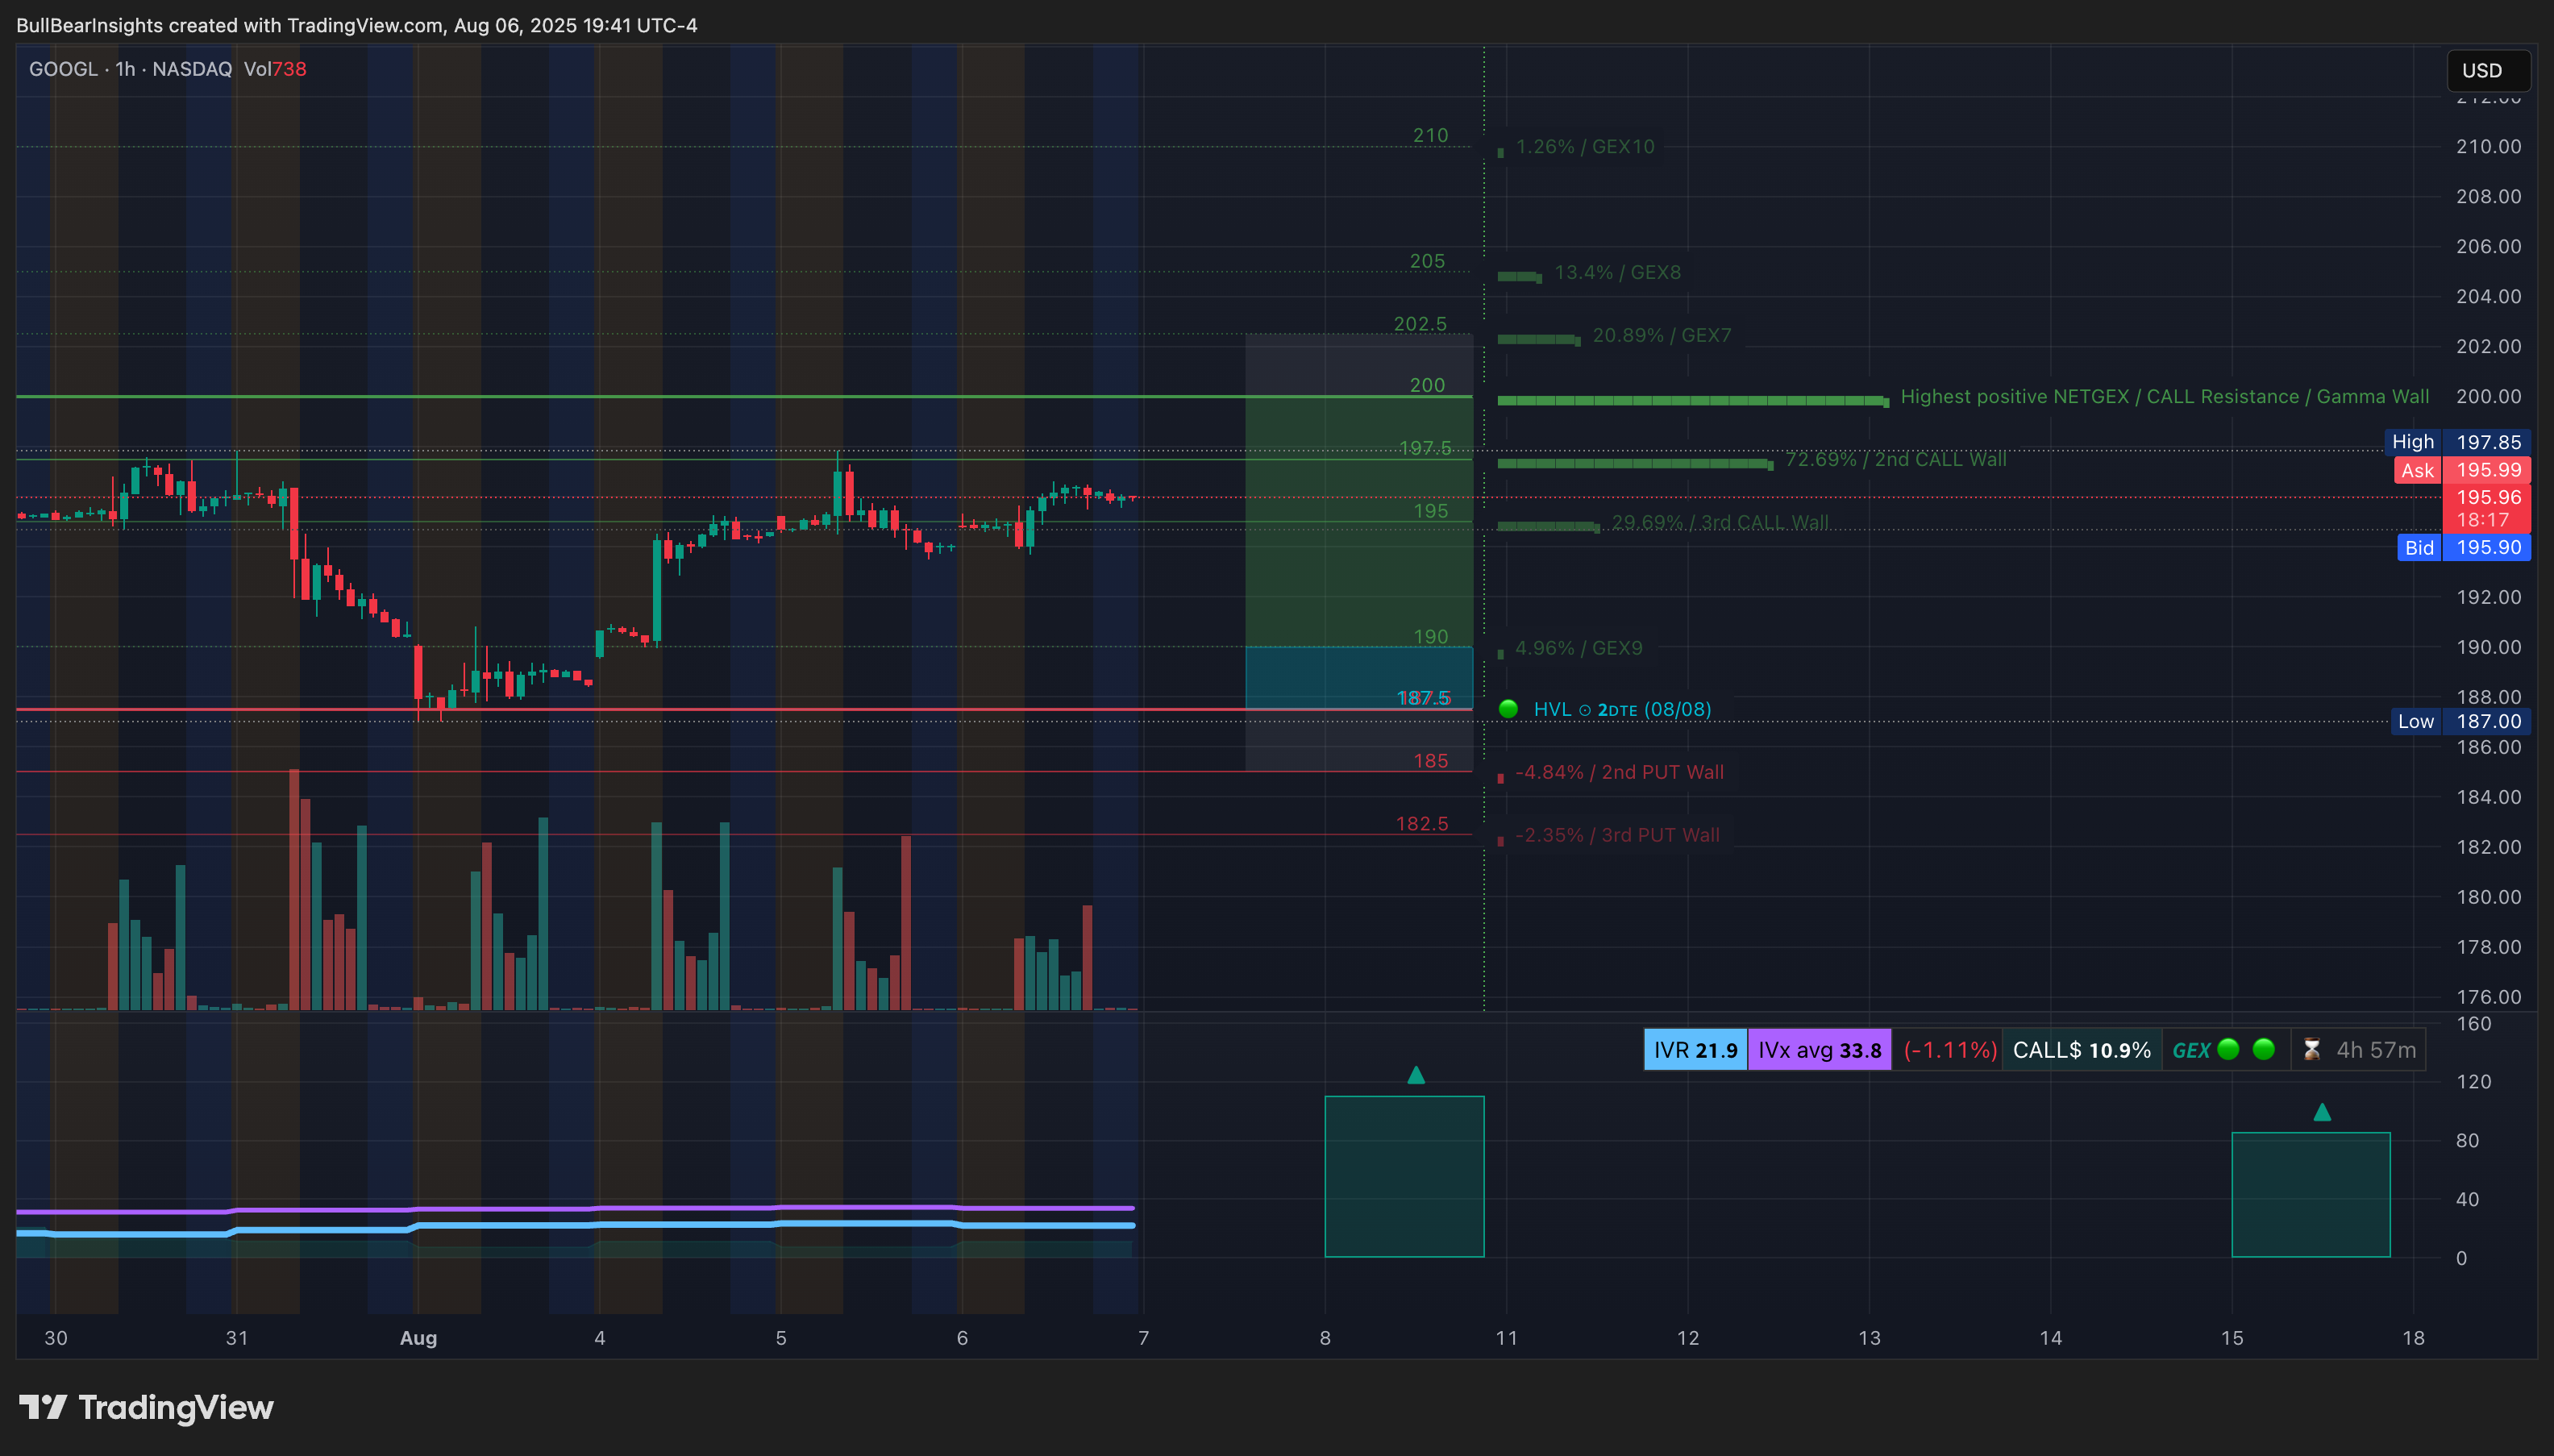Click the High 197.85 price label
This screenshot has width=2554, height=1456.
coord(2458,442)
